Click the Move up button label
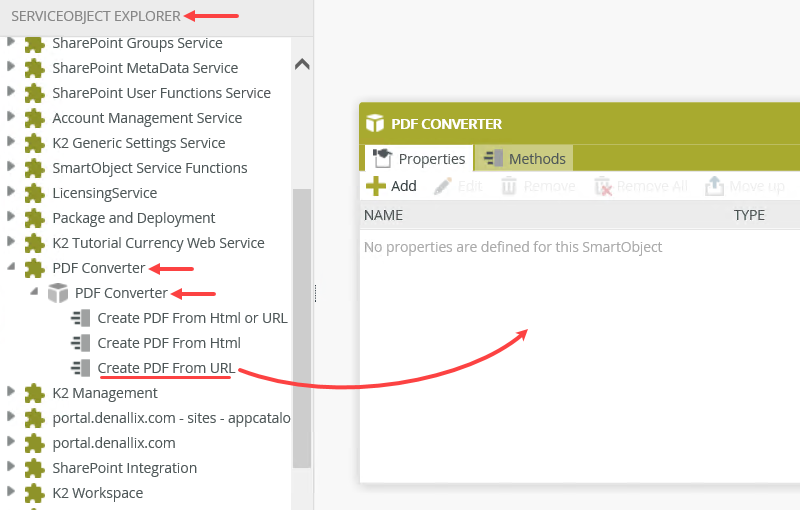This screenshot has width=800, height=510. point(757,186)
